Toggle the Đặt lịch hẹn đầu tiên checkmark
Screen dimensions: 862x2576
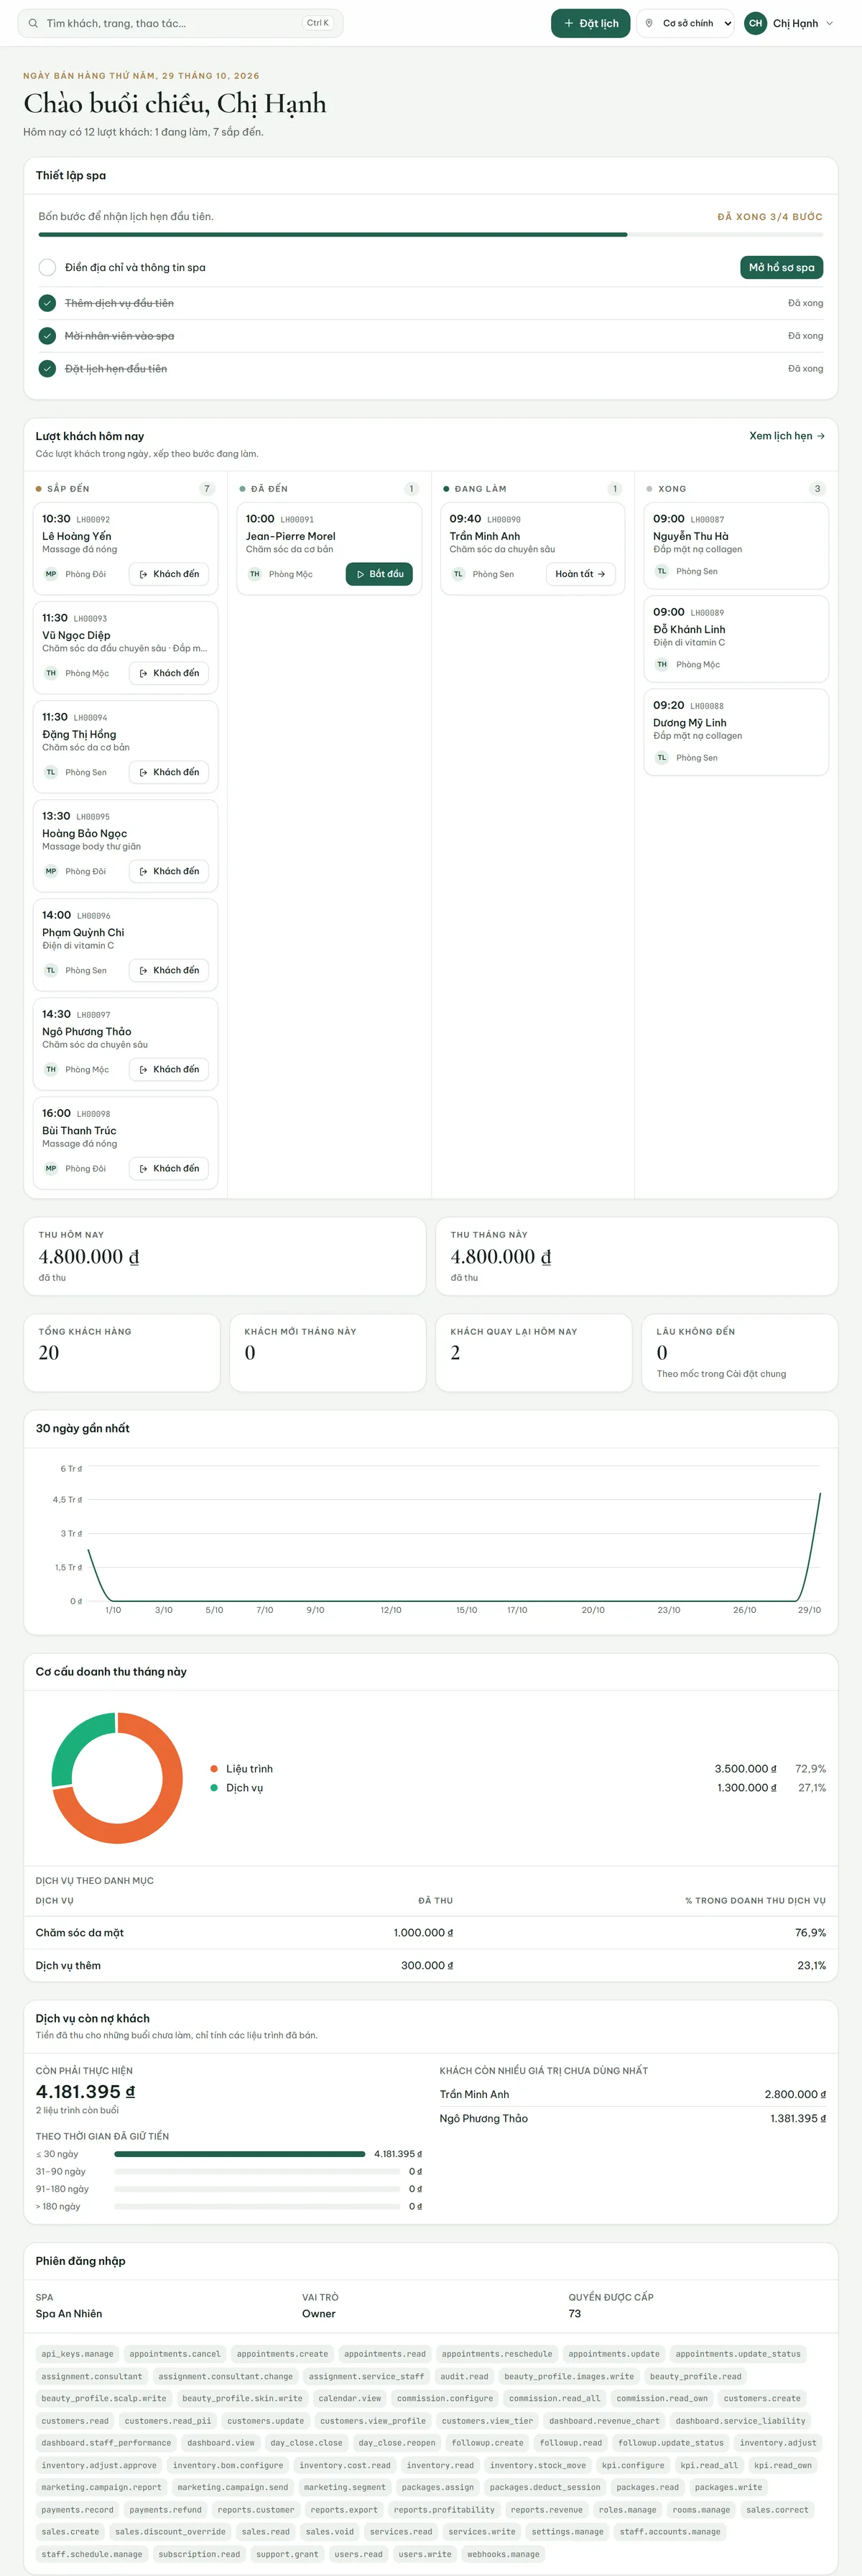47,369
